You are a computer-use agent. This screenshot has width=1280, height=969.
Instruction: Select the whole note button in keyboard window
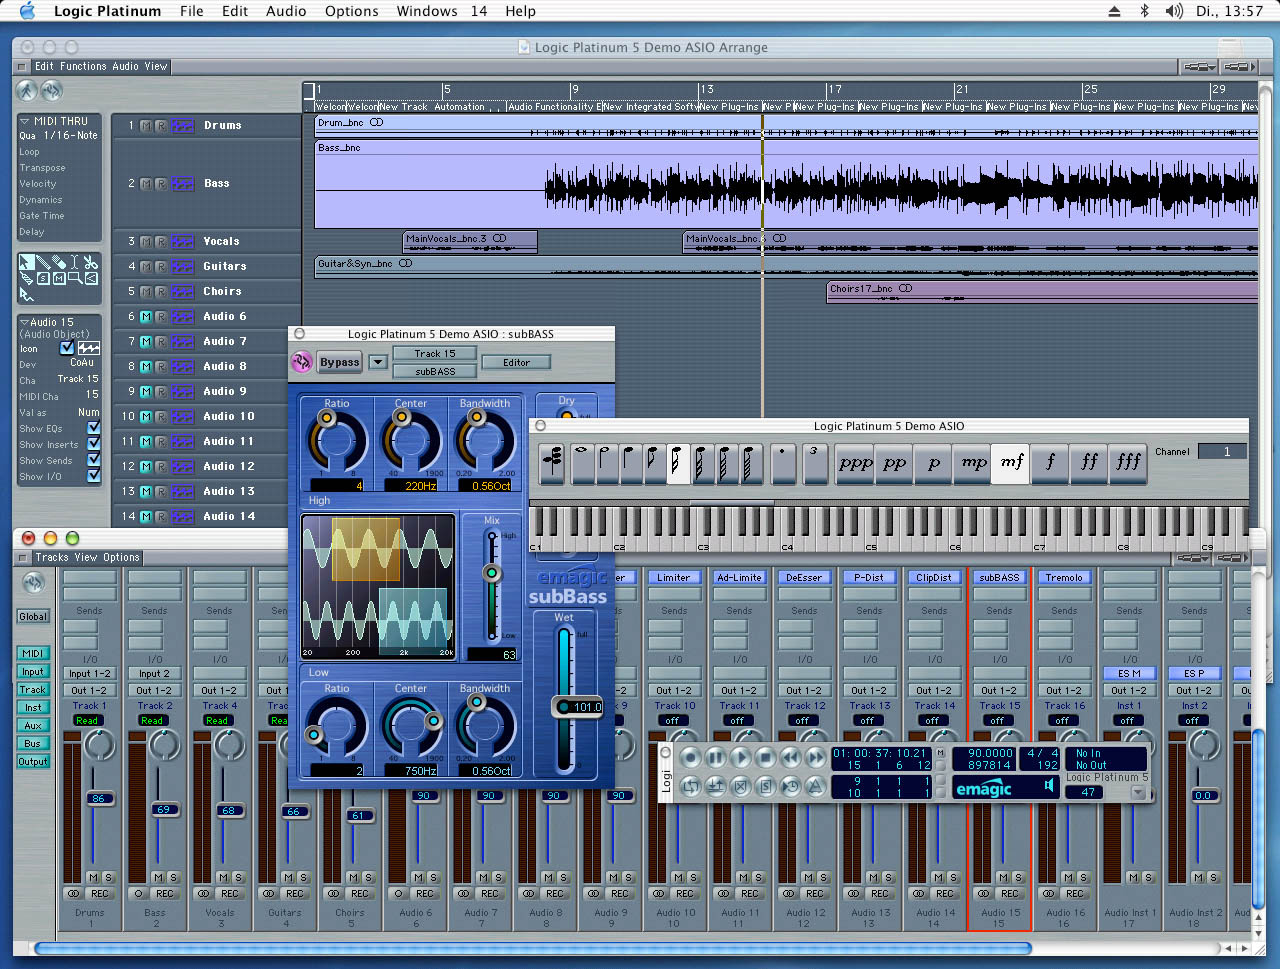coord(582,463)
